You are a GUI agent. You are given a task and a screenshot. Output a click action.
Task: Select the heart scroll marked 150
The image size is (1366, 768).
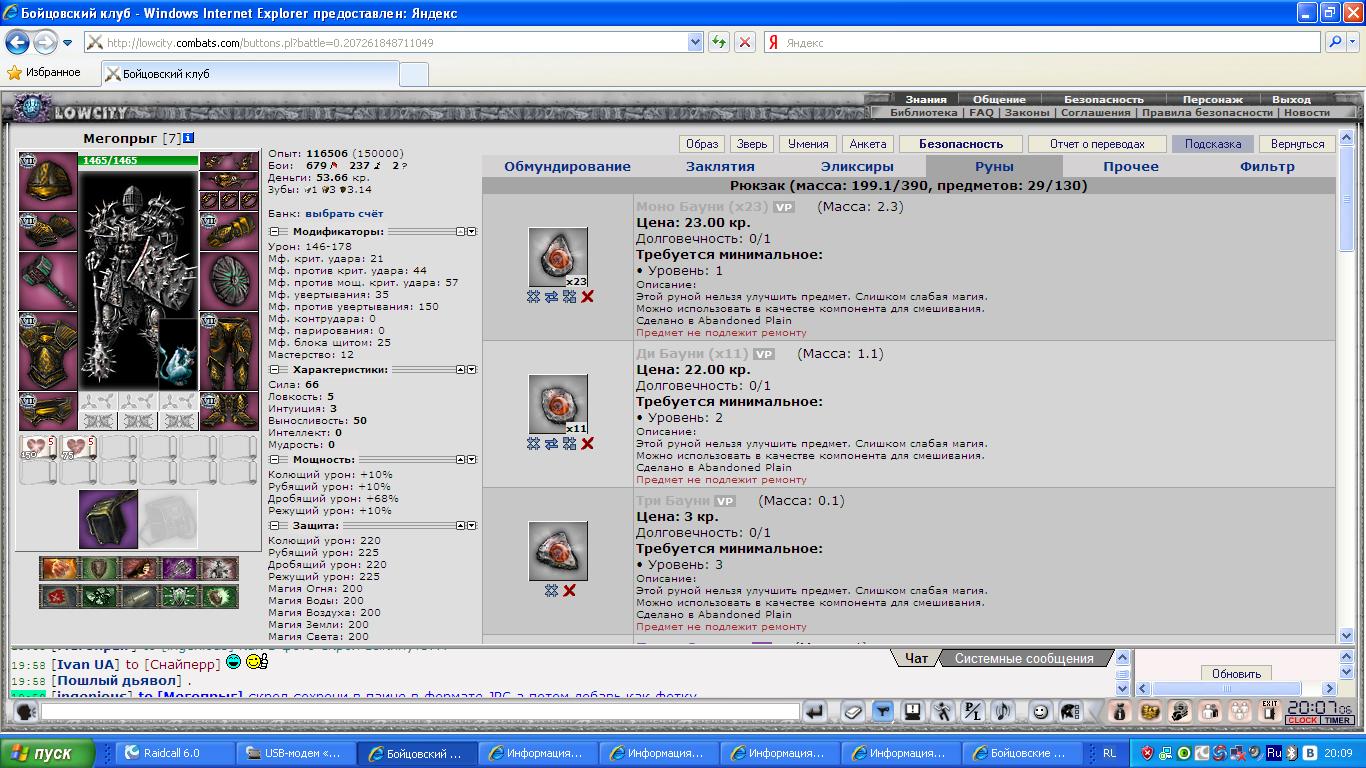point(38,448)
